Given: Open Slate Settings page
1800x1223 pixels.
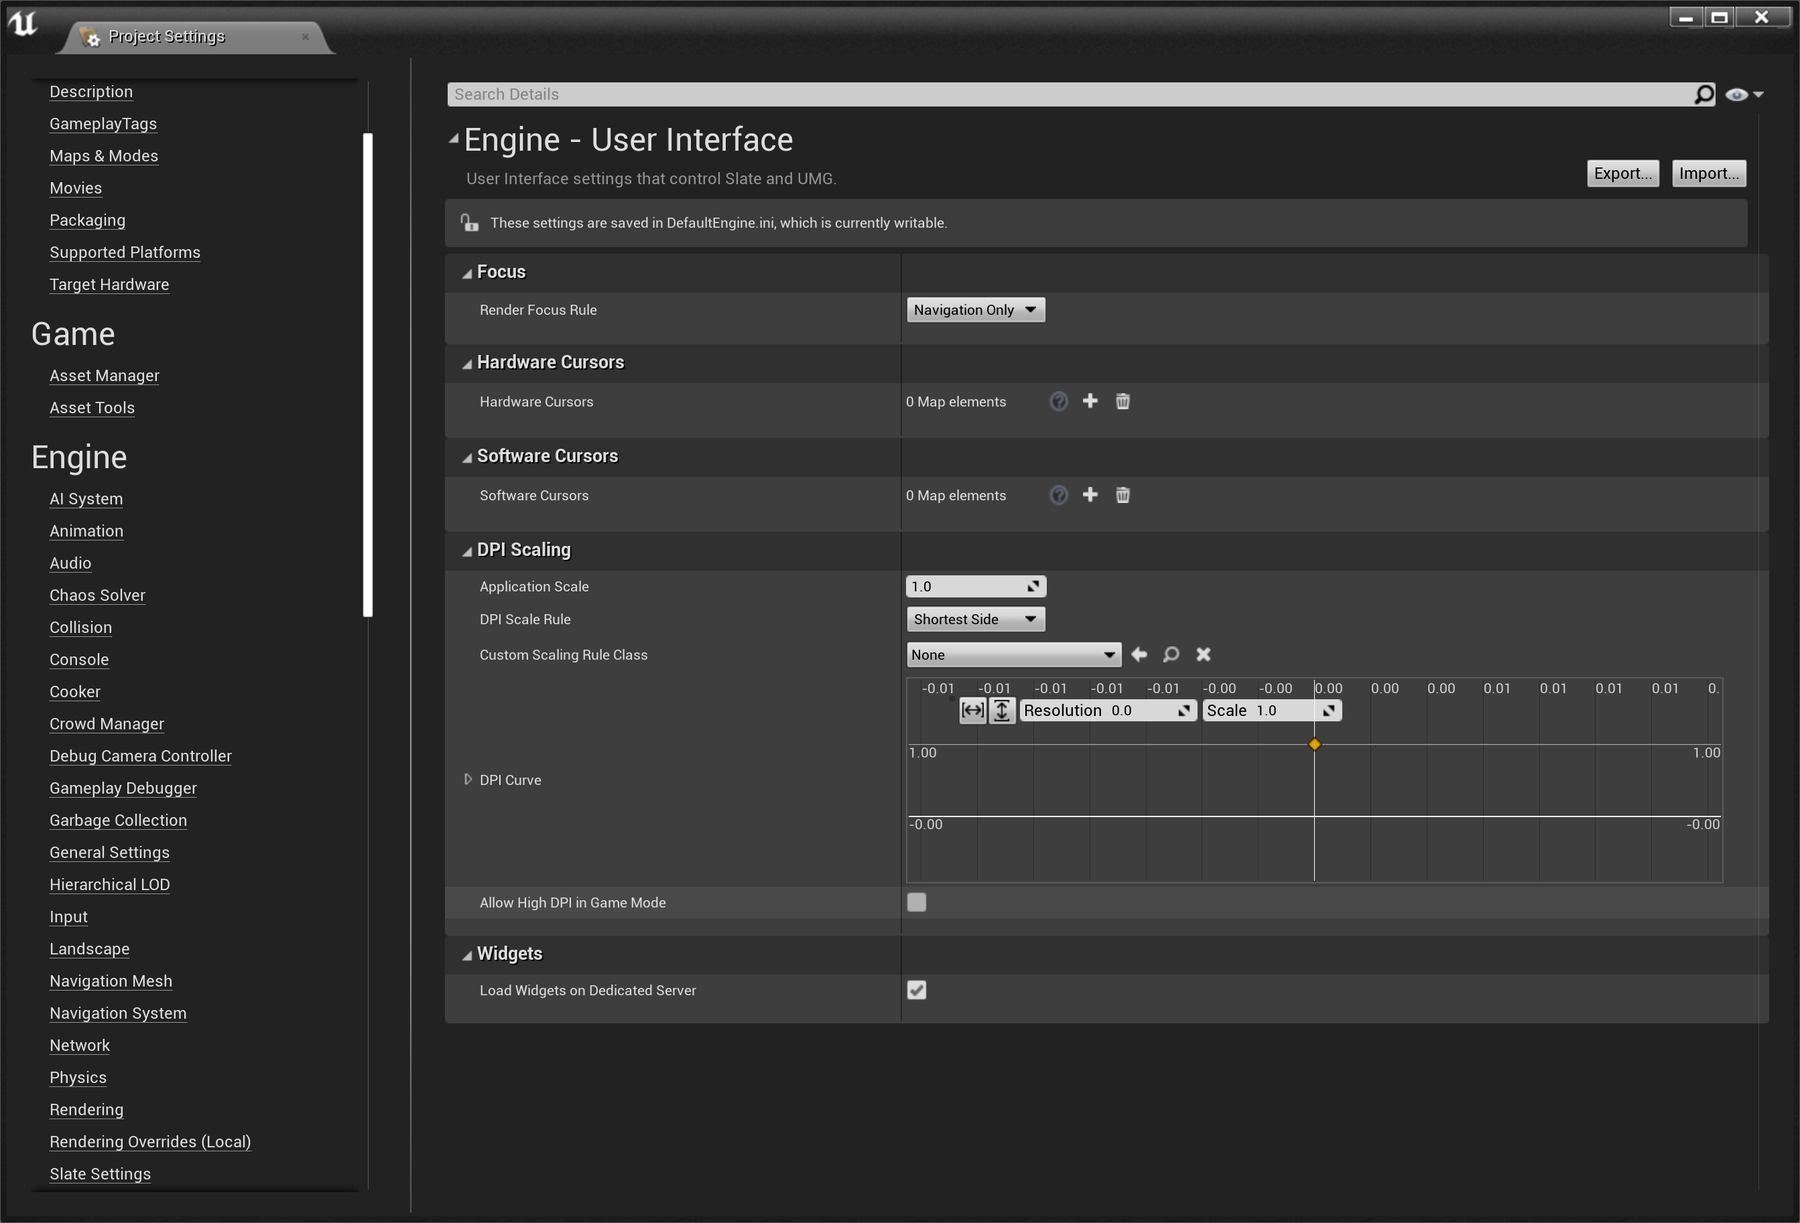Looking at the screenshot, I should (x=100, y=1174).
